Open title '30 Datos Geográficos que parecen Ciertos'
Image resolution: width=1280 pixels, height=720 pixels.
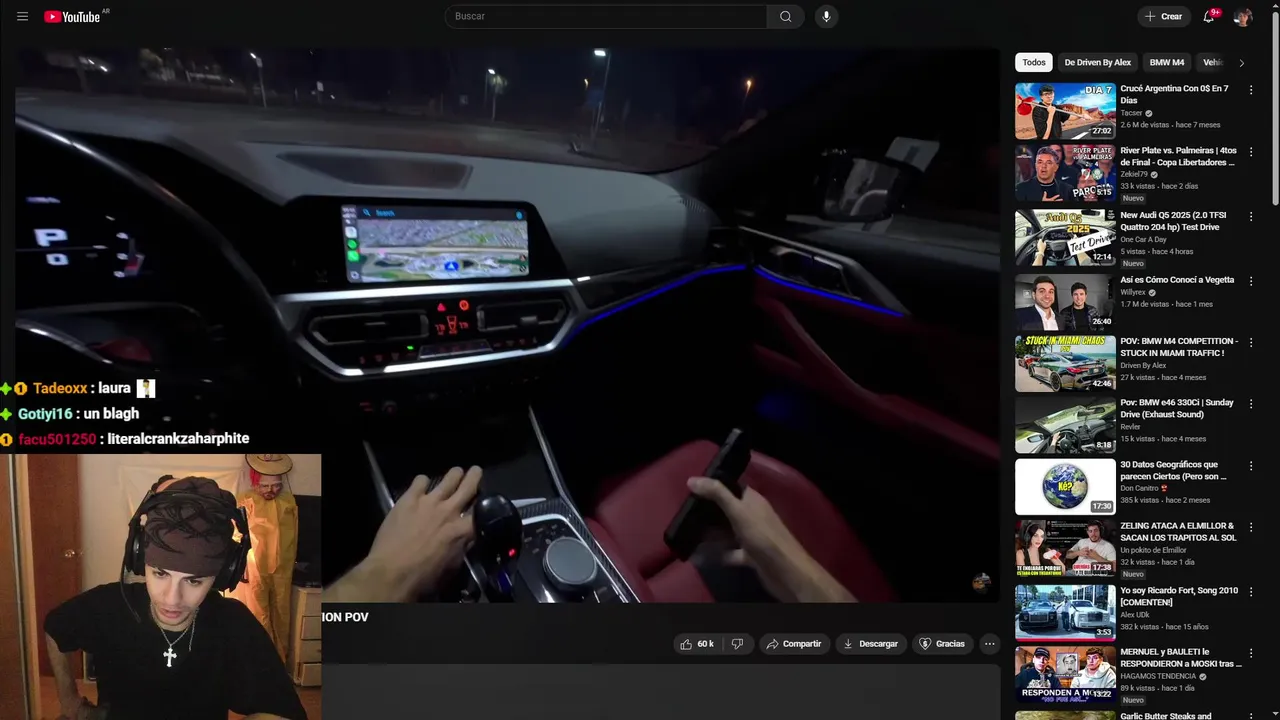[1173, 470]
